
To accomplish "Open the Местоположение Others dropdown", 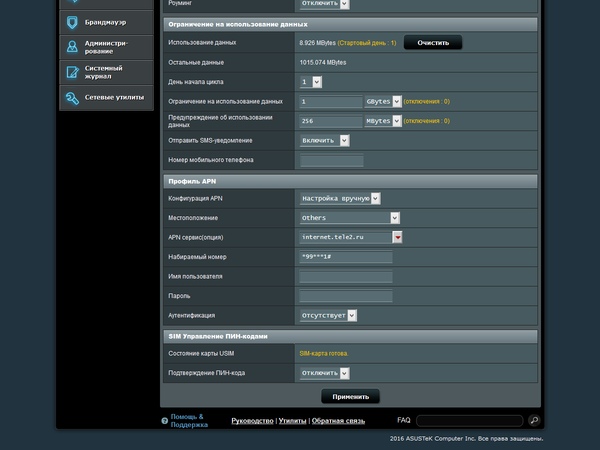I will click(x=350, y=218).
